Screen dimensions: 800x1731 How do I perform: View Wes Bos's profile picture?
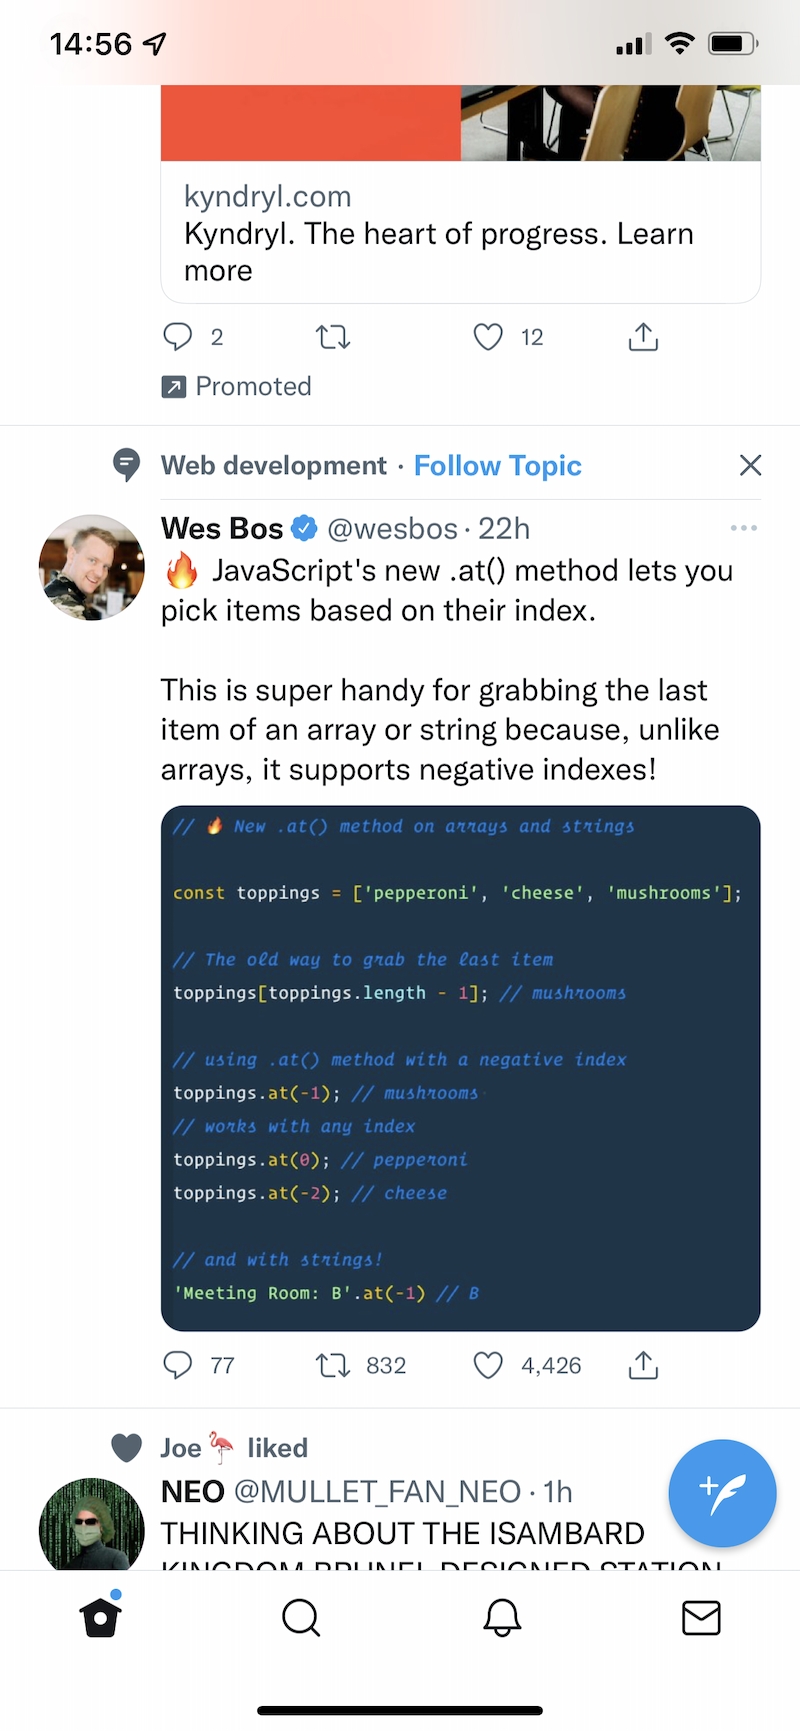tap(91, 567)
